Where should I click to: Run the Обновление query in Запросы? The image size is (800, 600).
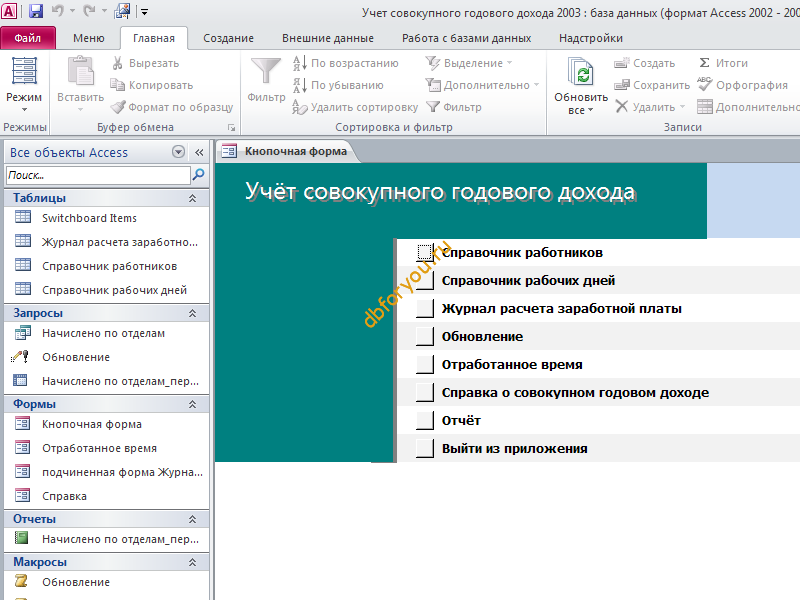click(x=76, y=357)
